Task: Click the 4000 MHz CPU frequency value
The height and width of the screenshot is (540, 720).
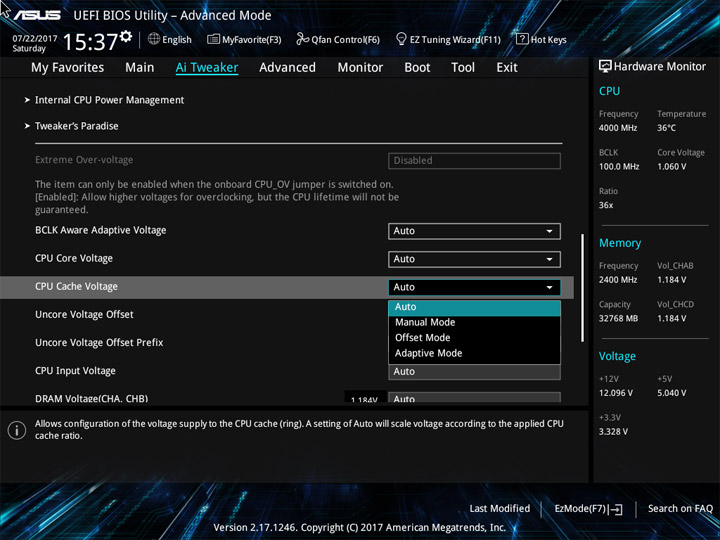Action: (618, 128)
